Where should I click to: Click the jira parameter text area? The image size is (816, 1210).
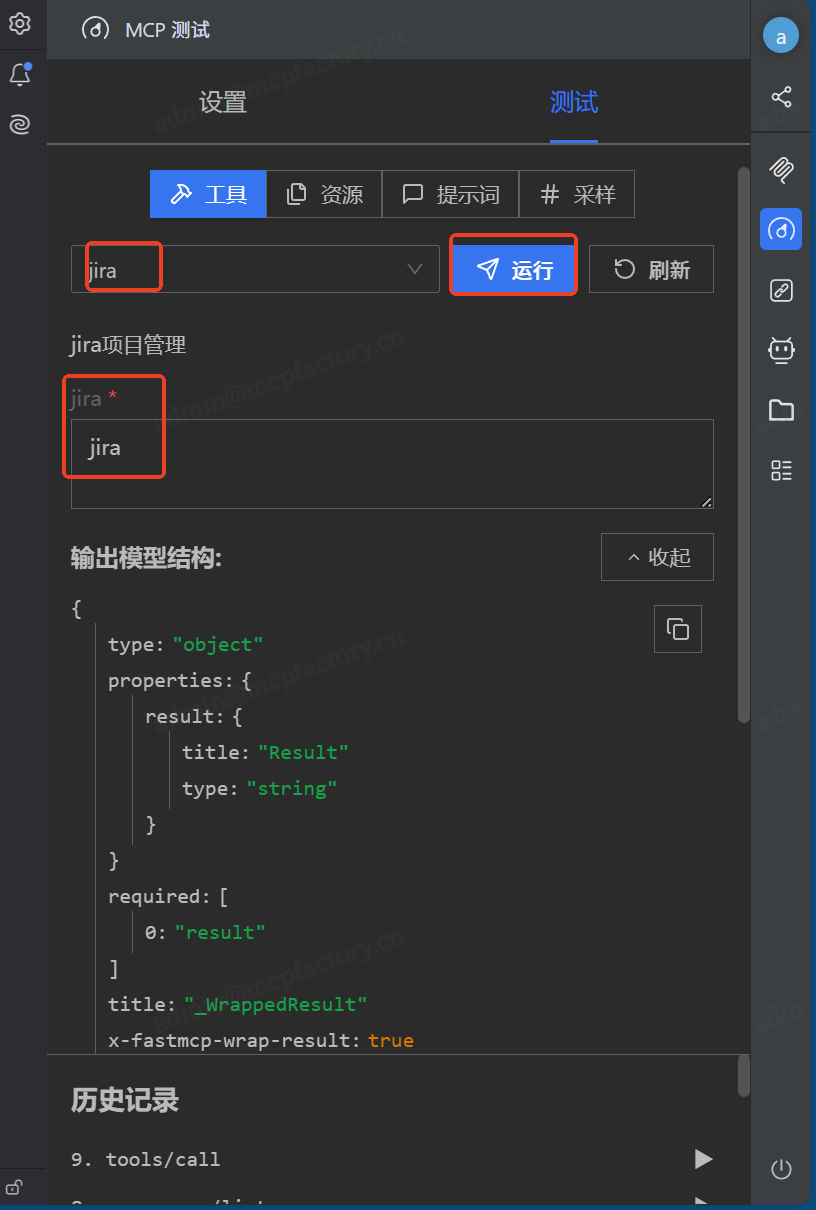(x=392, y=464)
